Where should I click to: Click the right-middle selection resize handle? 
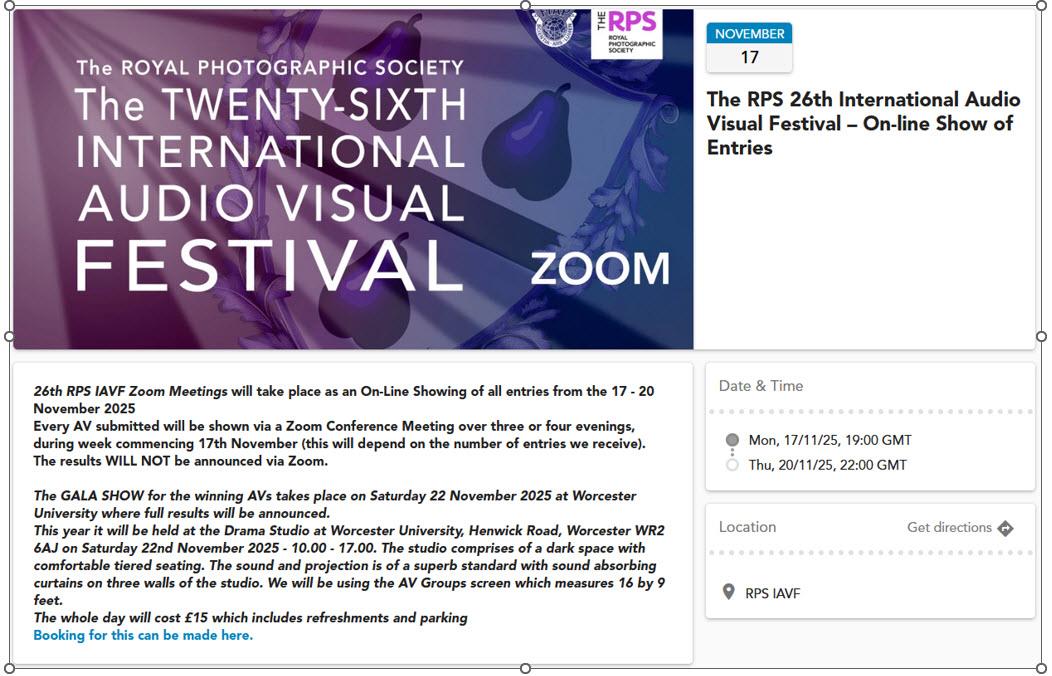coord(1041,337)
